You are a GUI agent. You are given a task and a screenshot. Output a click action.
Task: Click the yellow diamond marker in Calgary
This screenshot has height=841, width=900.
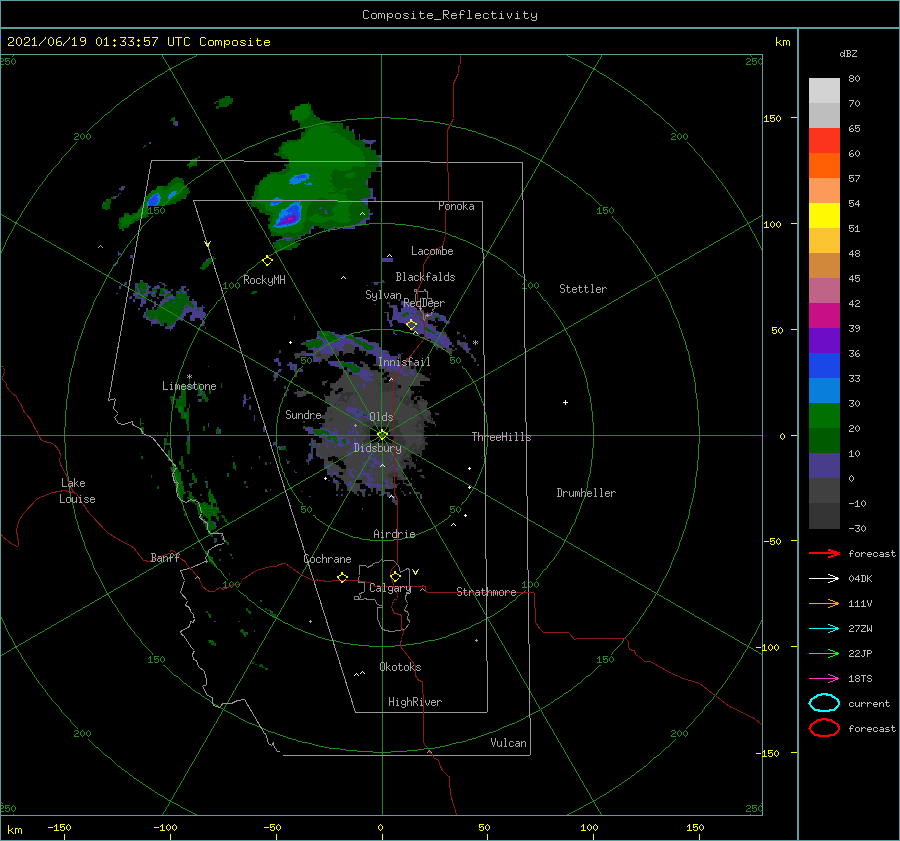[395, 576]
